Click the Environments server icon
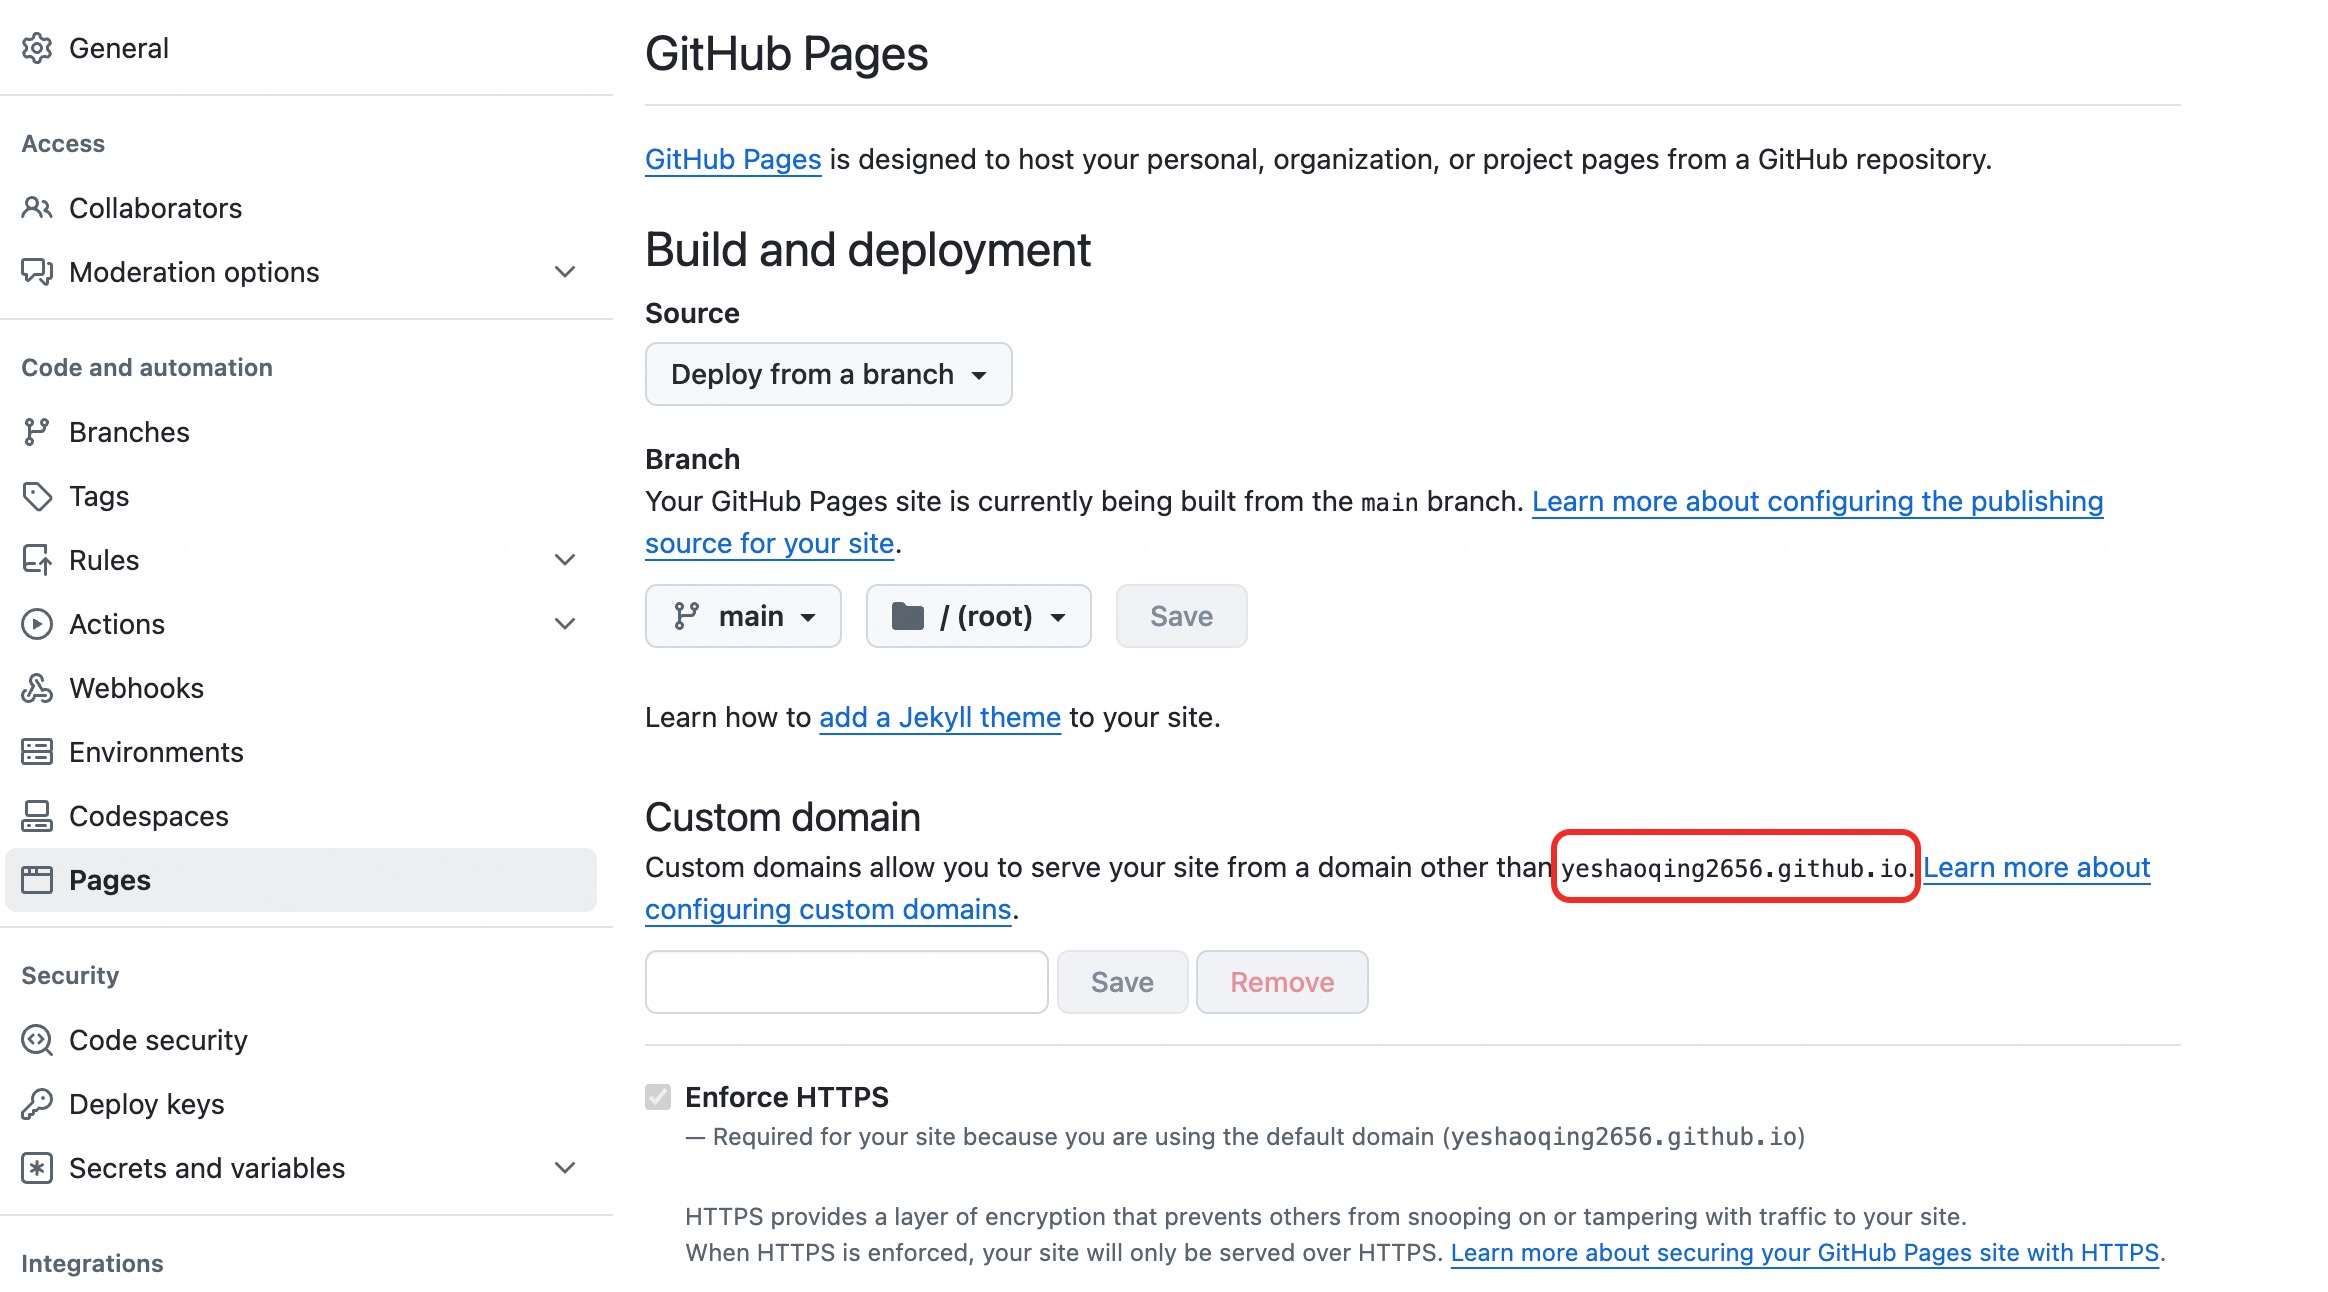Screen dimensions: 2328x1292 pyautogui.click(x=37, y=752)
